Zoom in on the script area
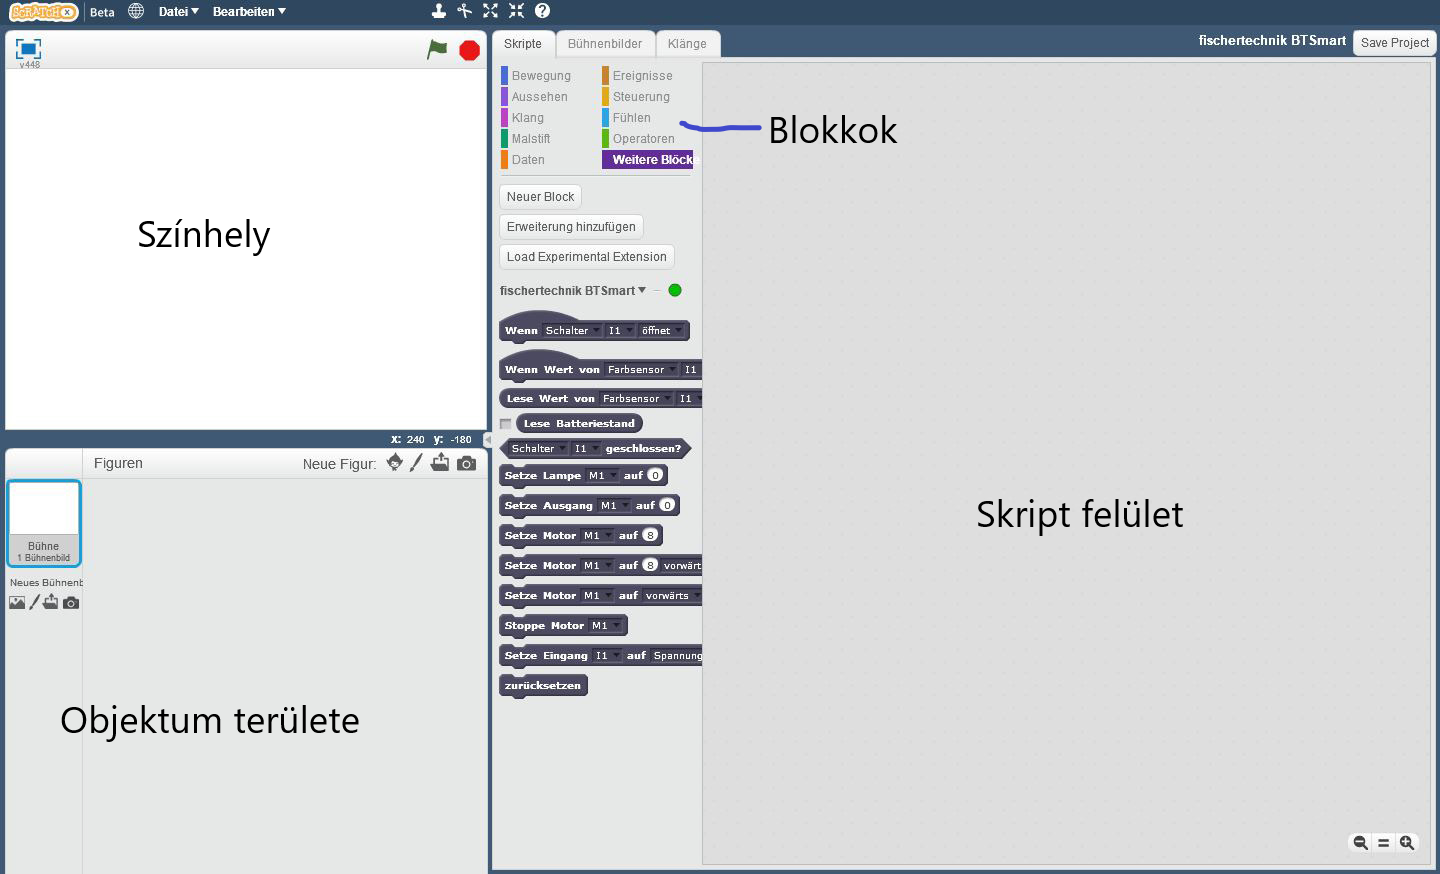This screenshot has height=874, width=1440. [x=1407, y=843]
